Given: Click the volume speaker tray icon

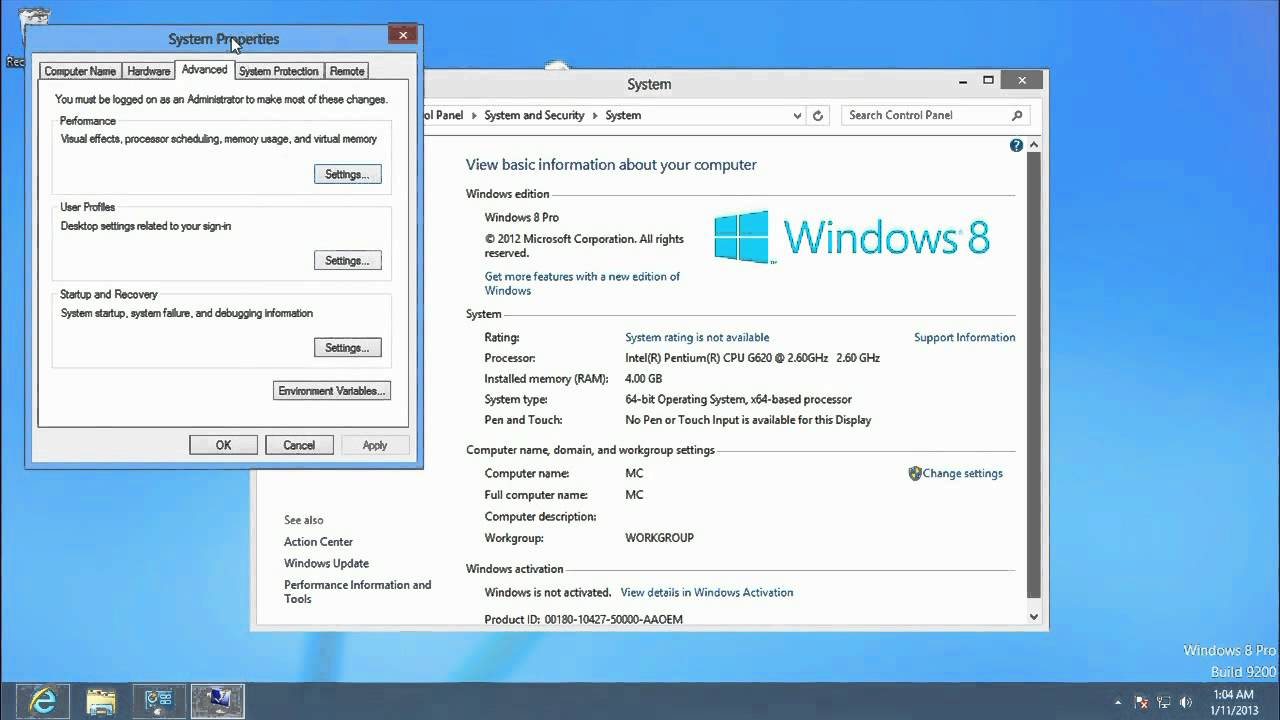Looking at the screenshot, I should [x=1187, y=701].
